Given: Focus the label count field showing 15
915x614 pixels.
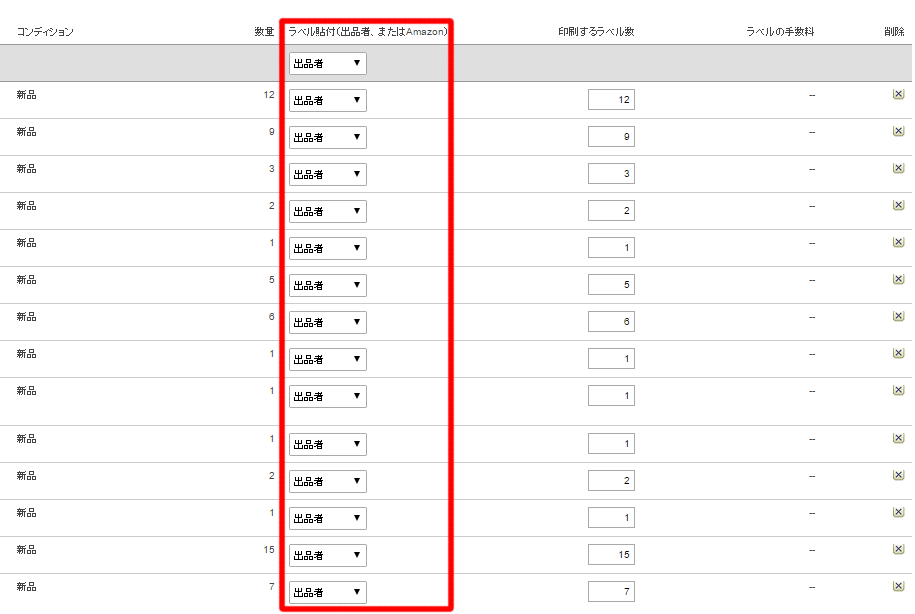Looking at the screenshot, I should tap(611, 554).
